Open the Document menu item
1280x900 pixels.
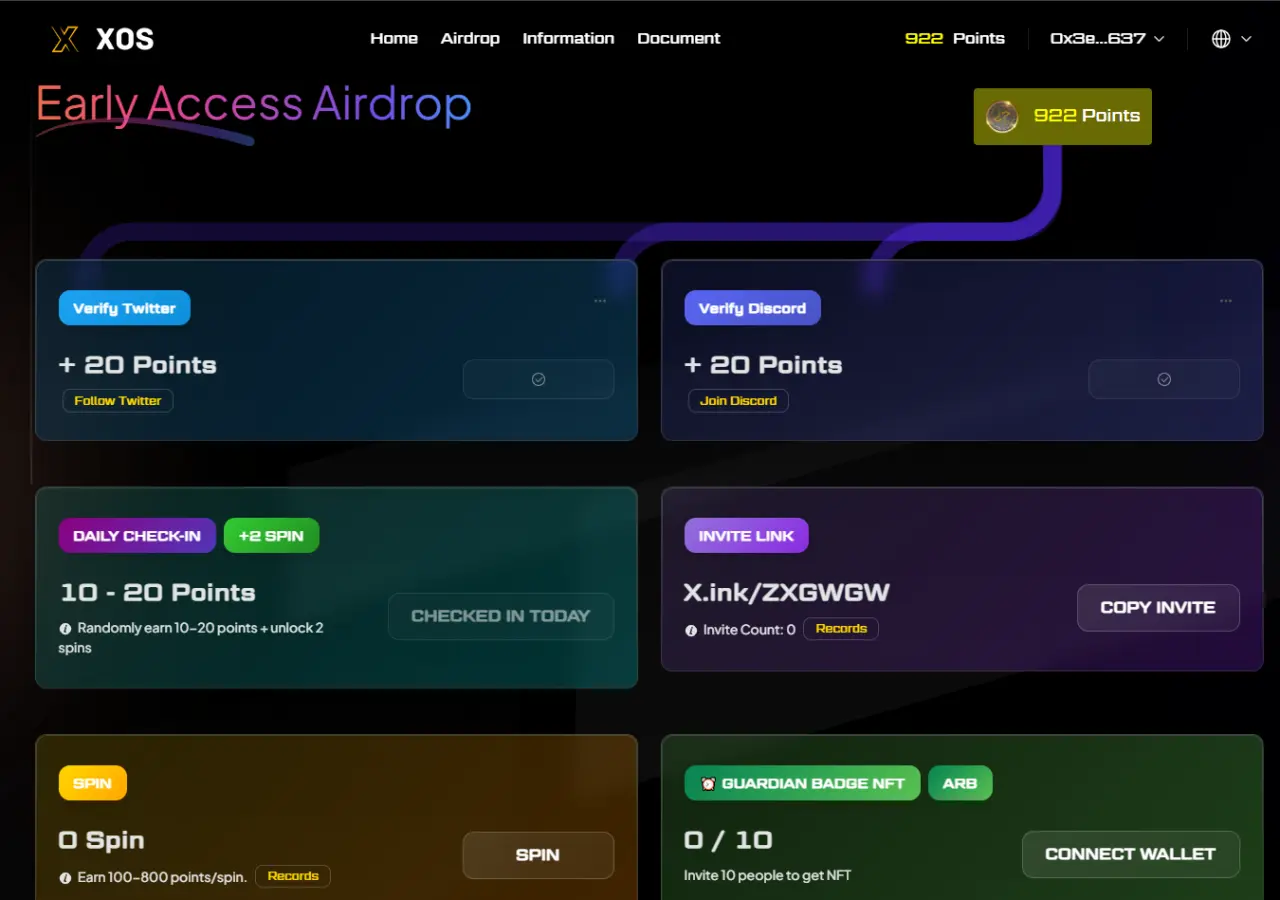pyautogui.click(x=679, y=39)
